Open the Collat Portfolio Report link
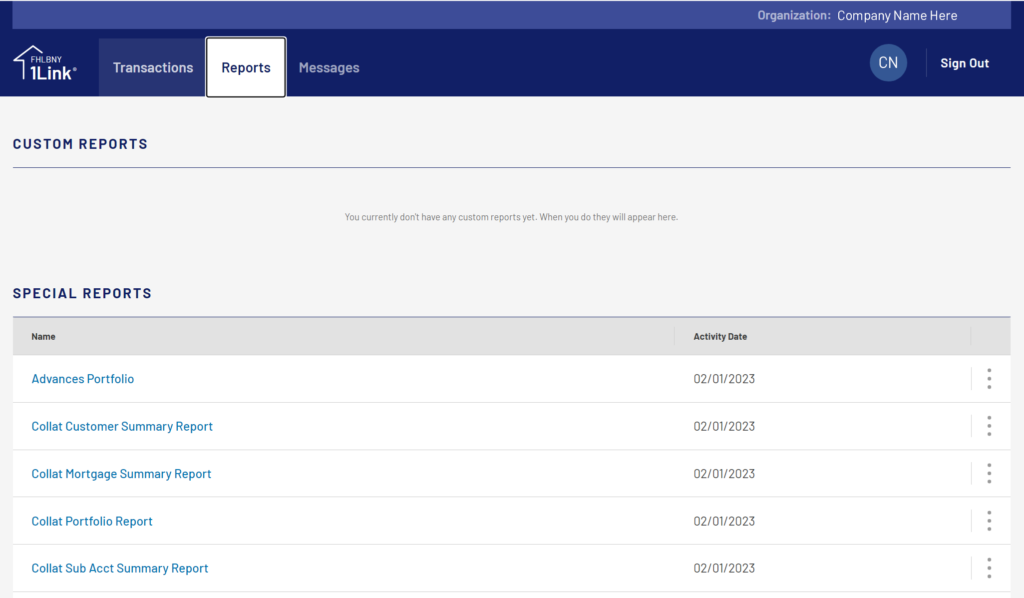The width and height of the screenshot is (1024, 598). pos(92,521)
